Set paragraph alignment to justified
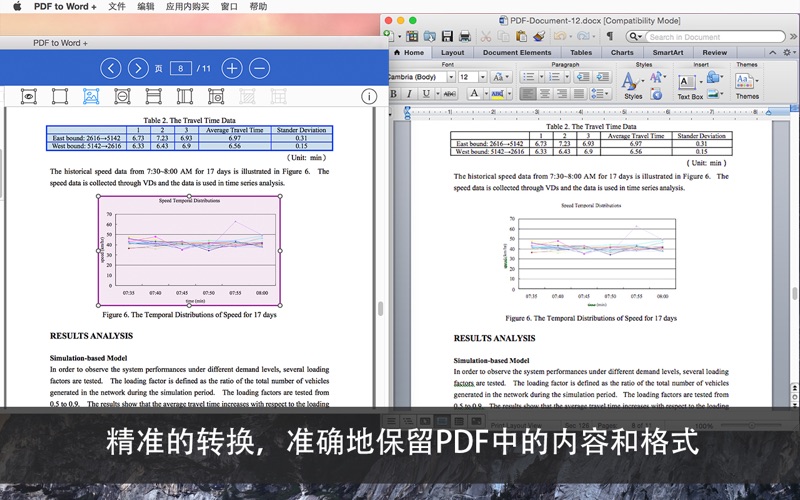 click(579, 93)
